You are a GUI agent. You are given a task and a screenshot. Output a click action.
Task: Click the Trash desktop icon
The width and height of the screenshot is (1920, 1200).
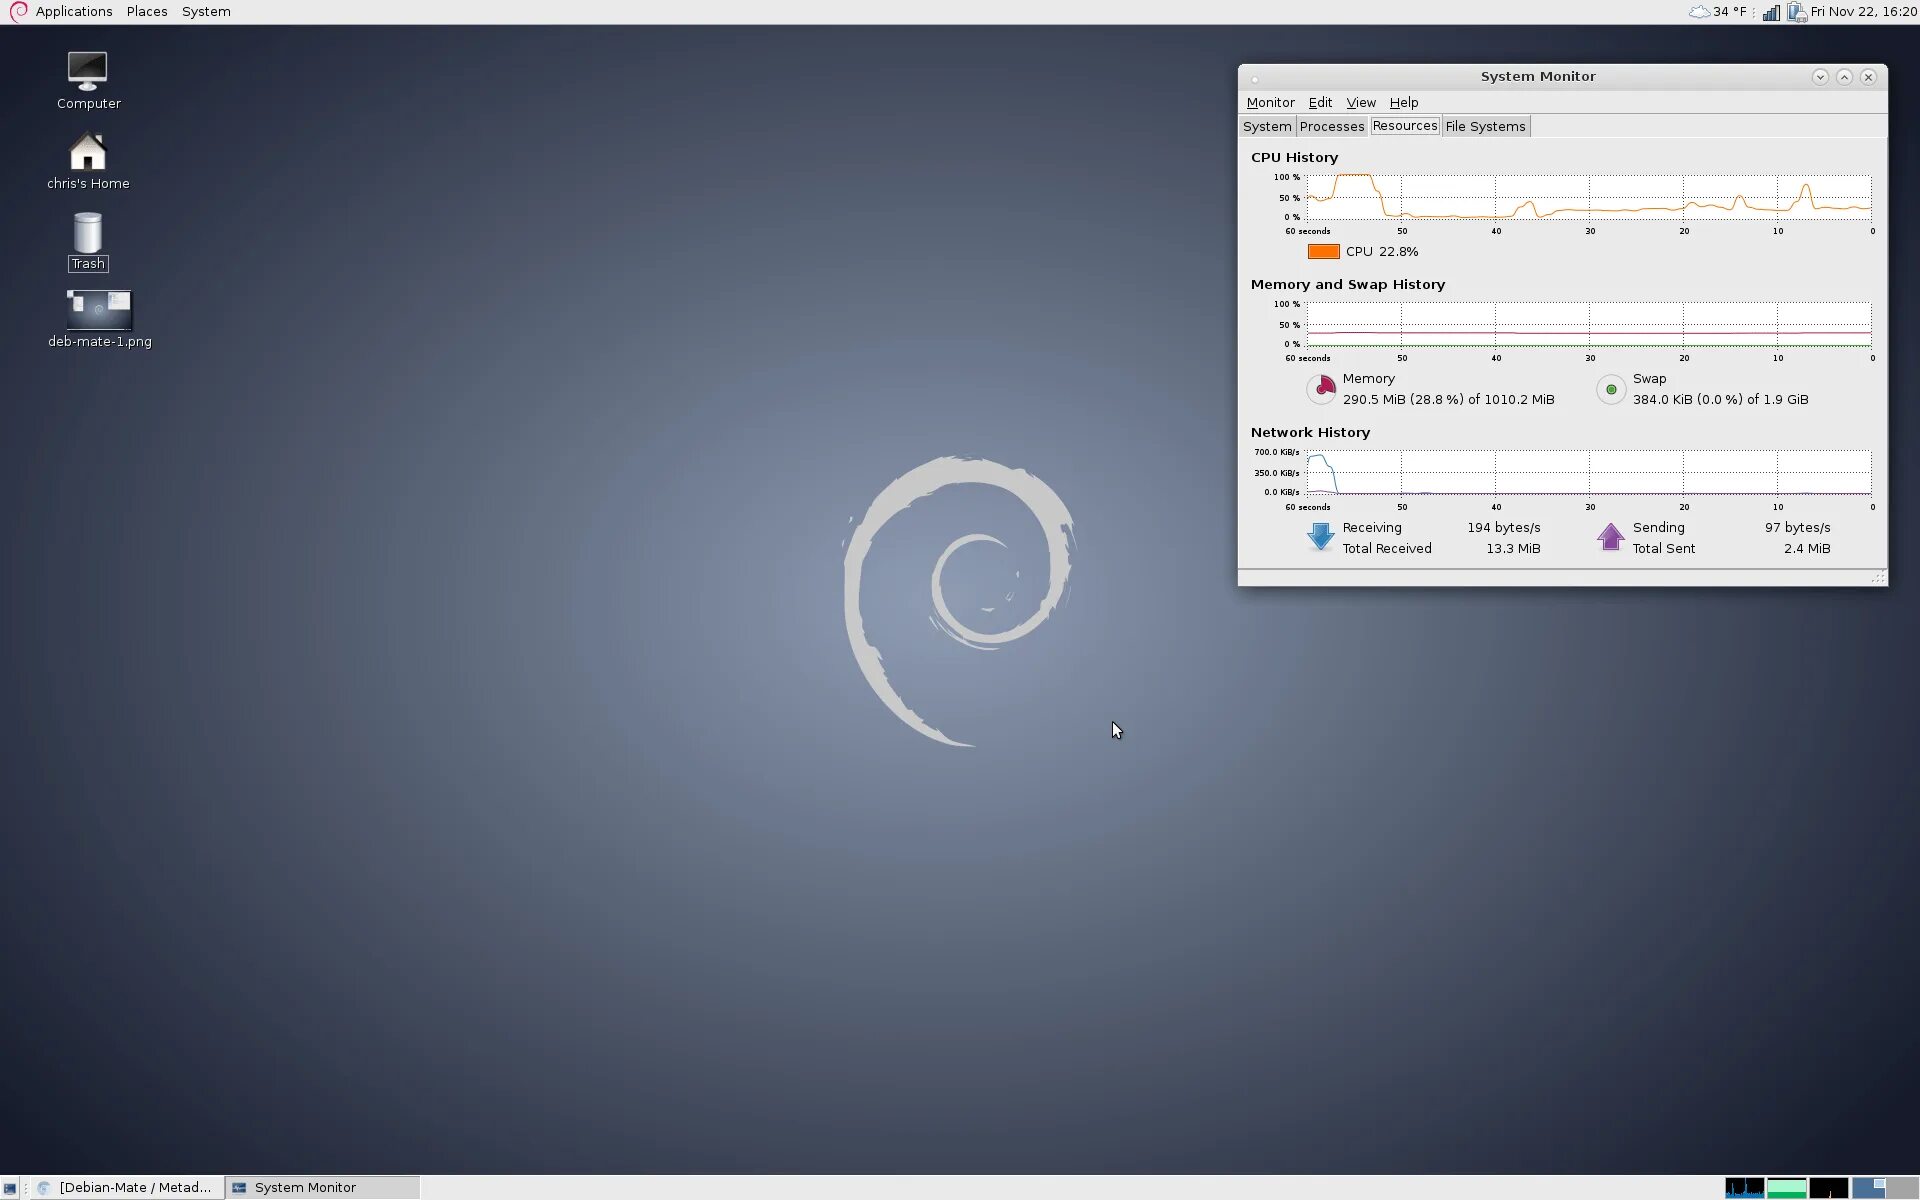tap(87, 242)
